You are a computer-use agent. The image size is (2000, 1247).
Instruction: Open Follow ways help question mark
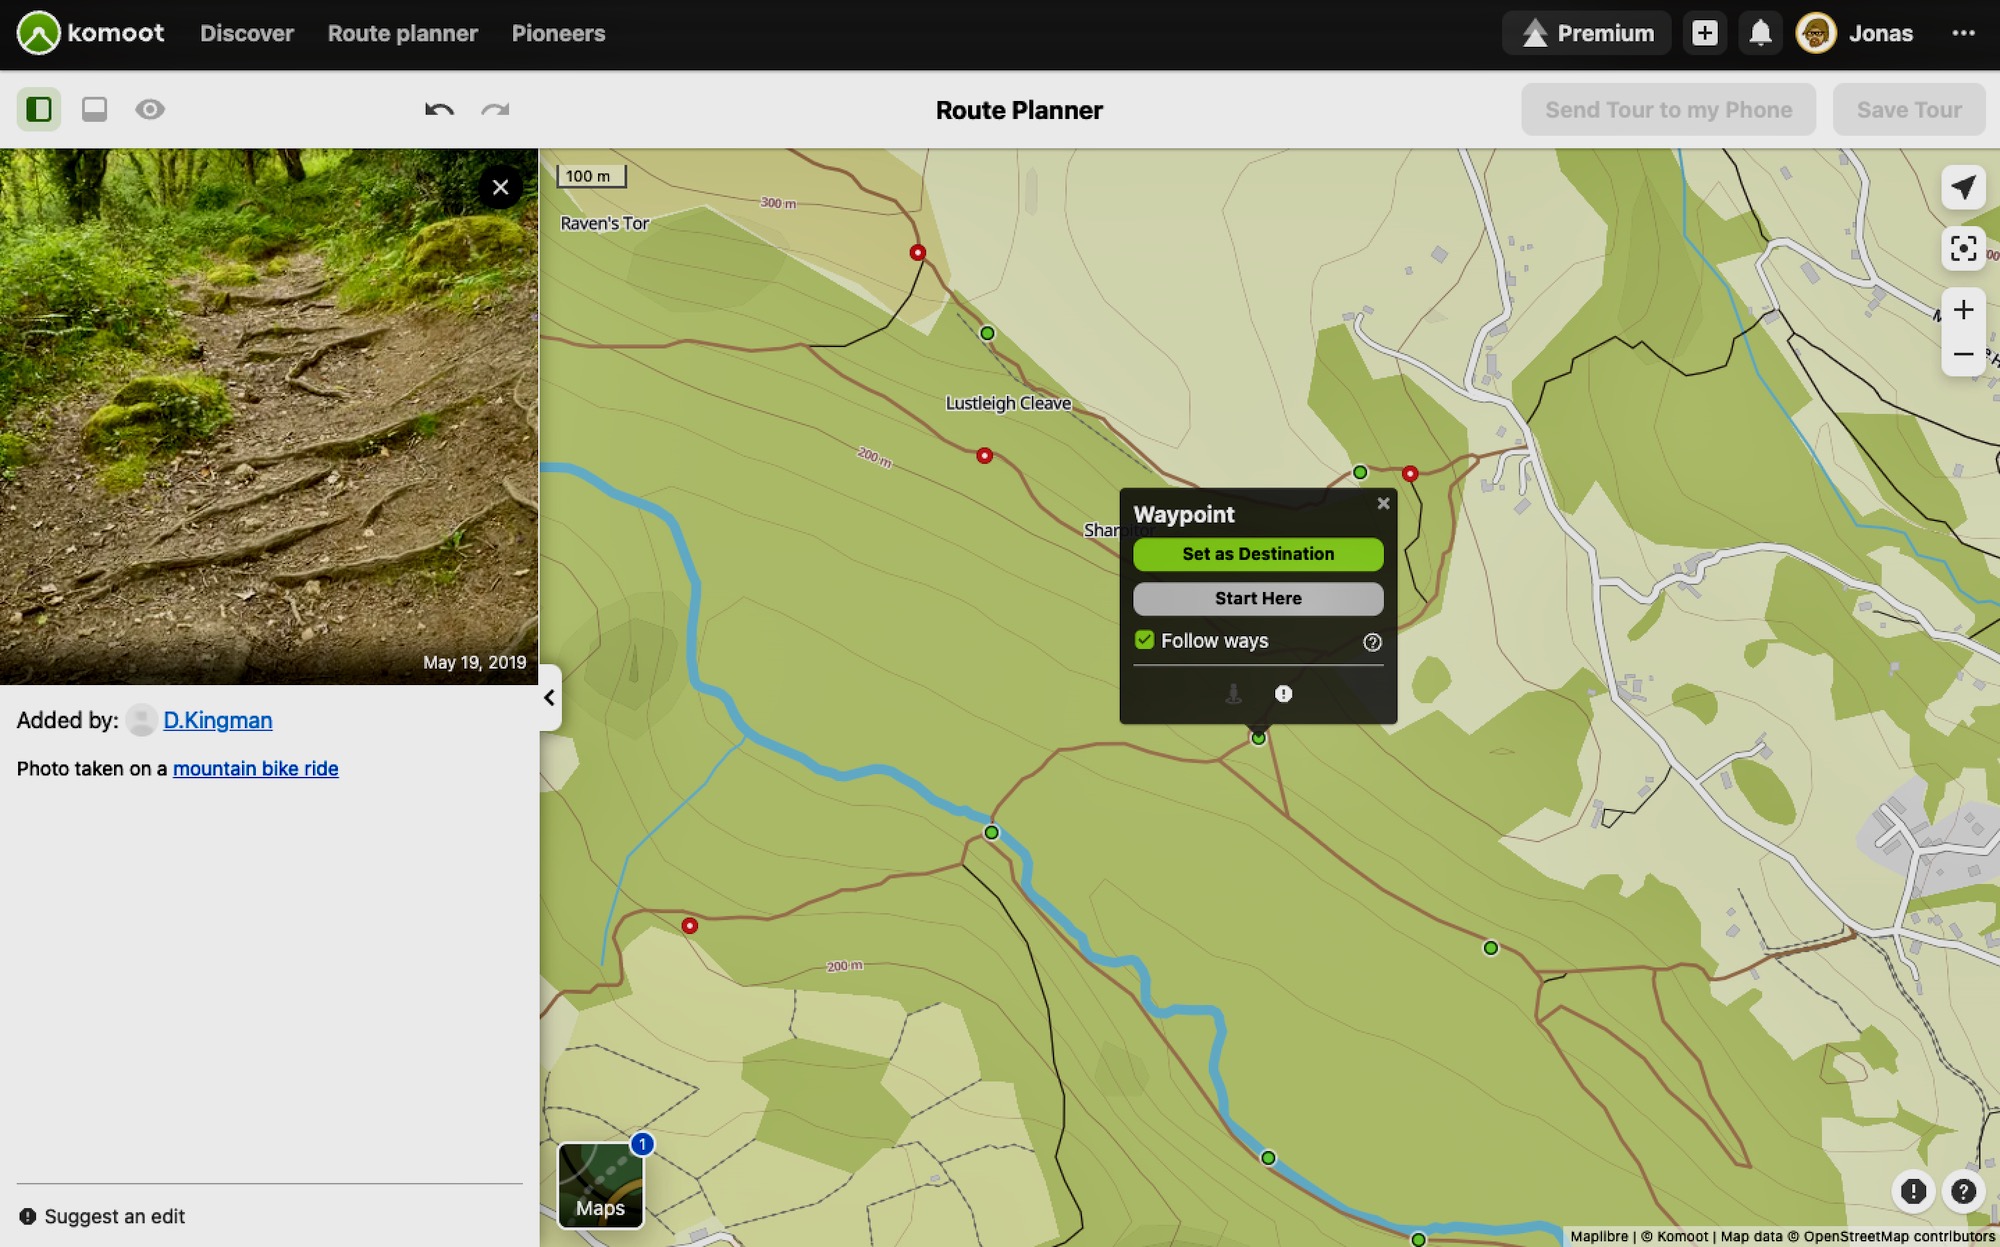coord(1372,642)
